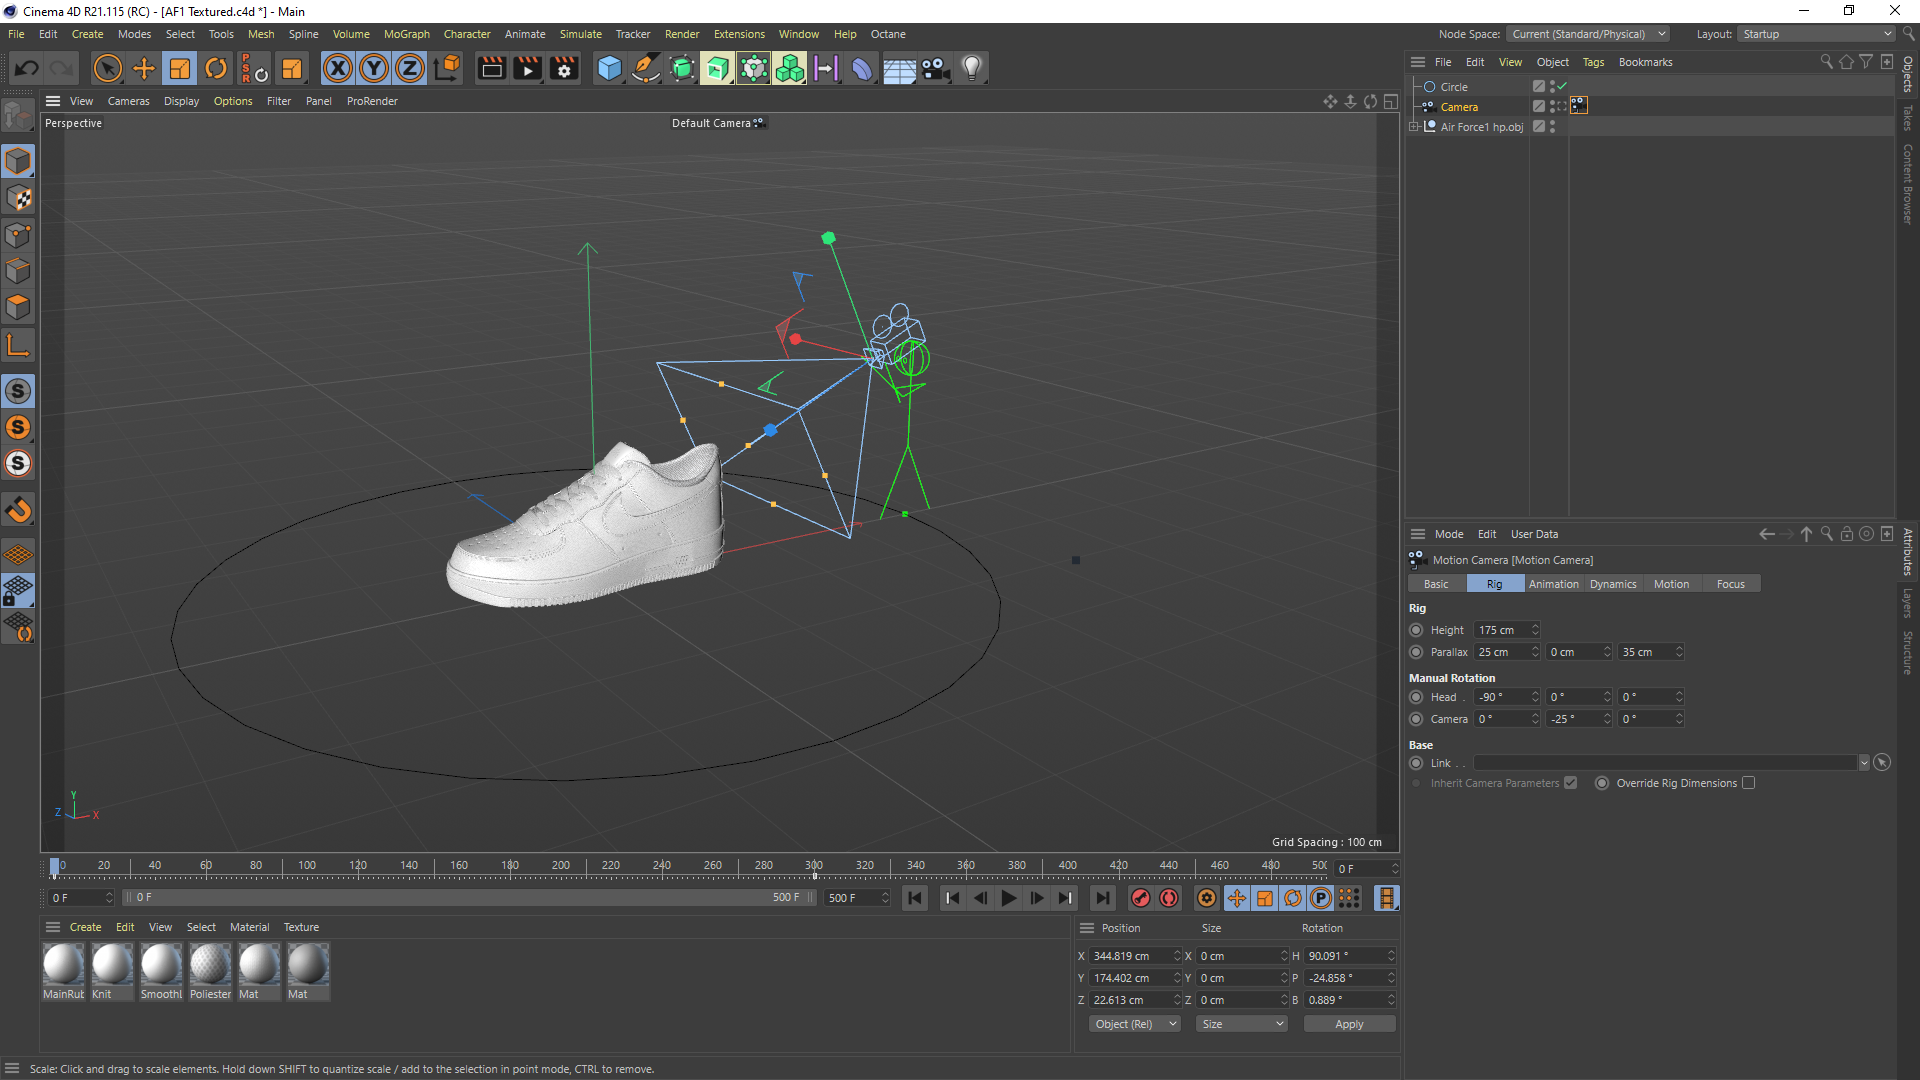This screenshot has height=1080, width=1920.
Task: Click Render View clapperboard icon
Action: (491, 68)
